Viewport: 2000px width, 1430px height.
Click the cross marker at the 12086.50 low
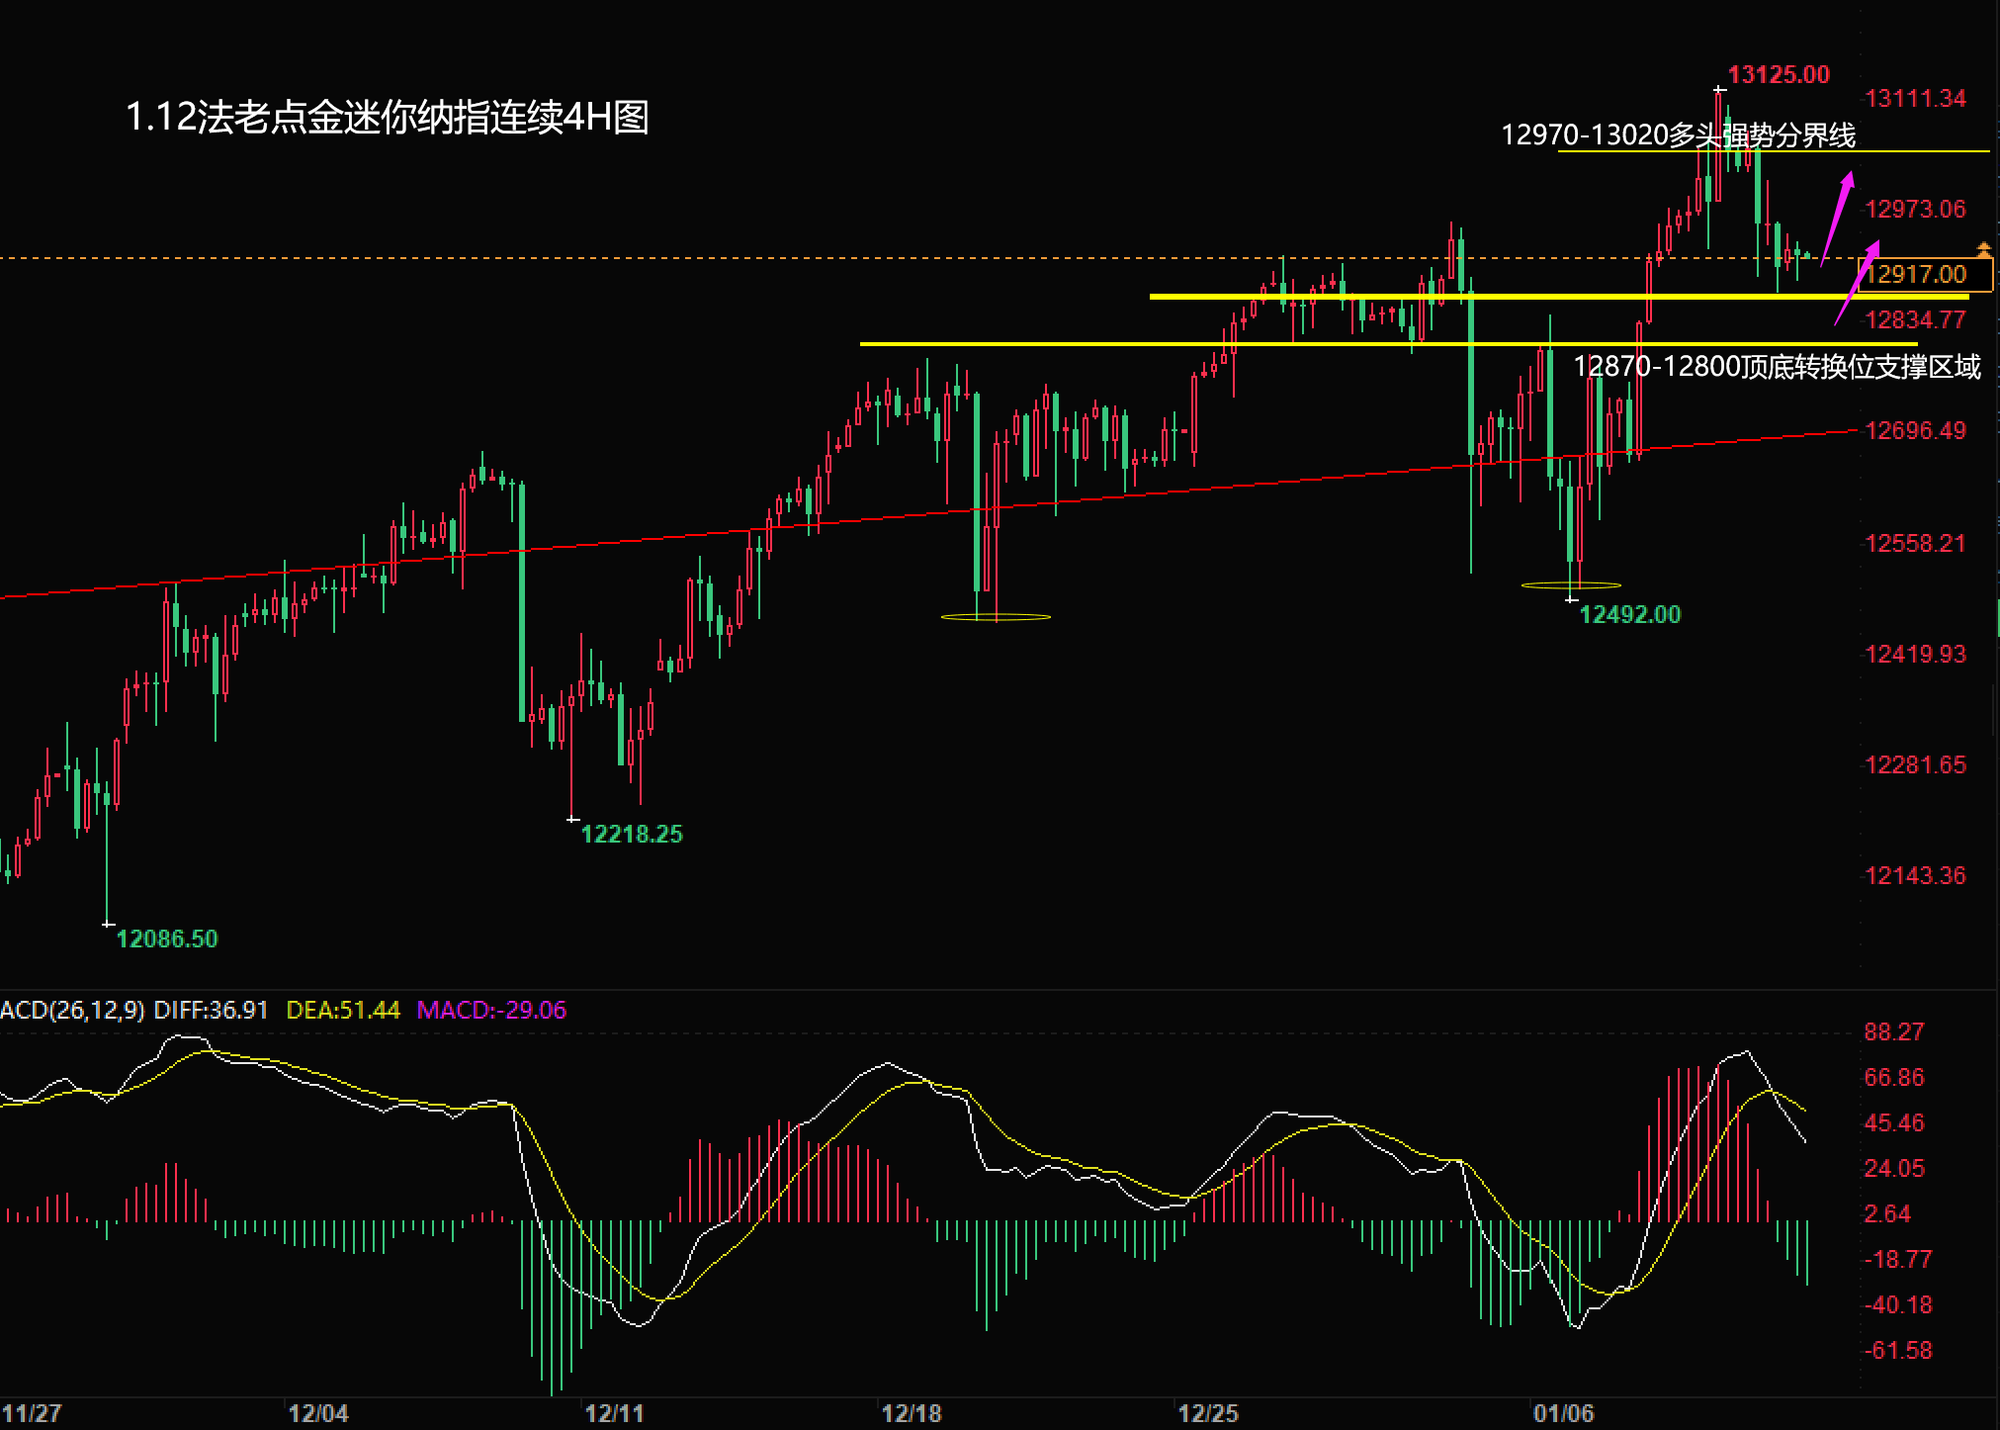(108, 925)
